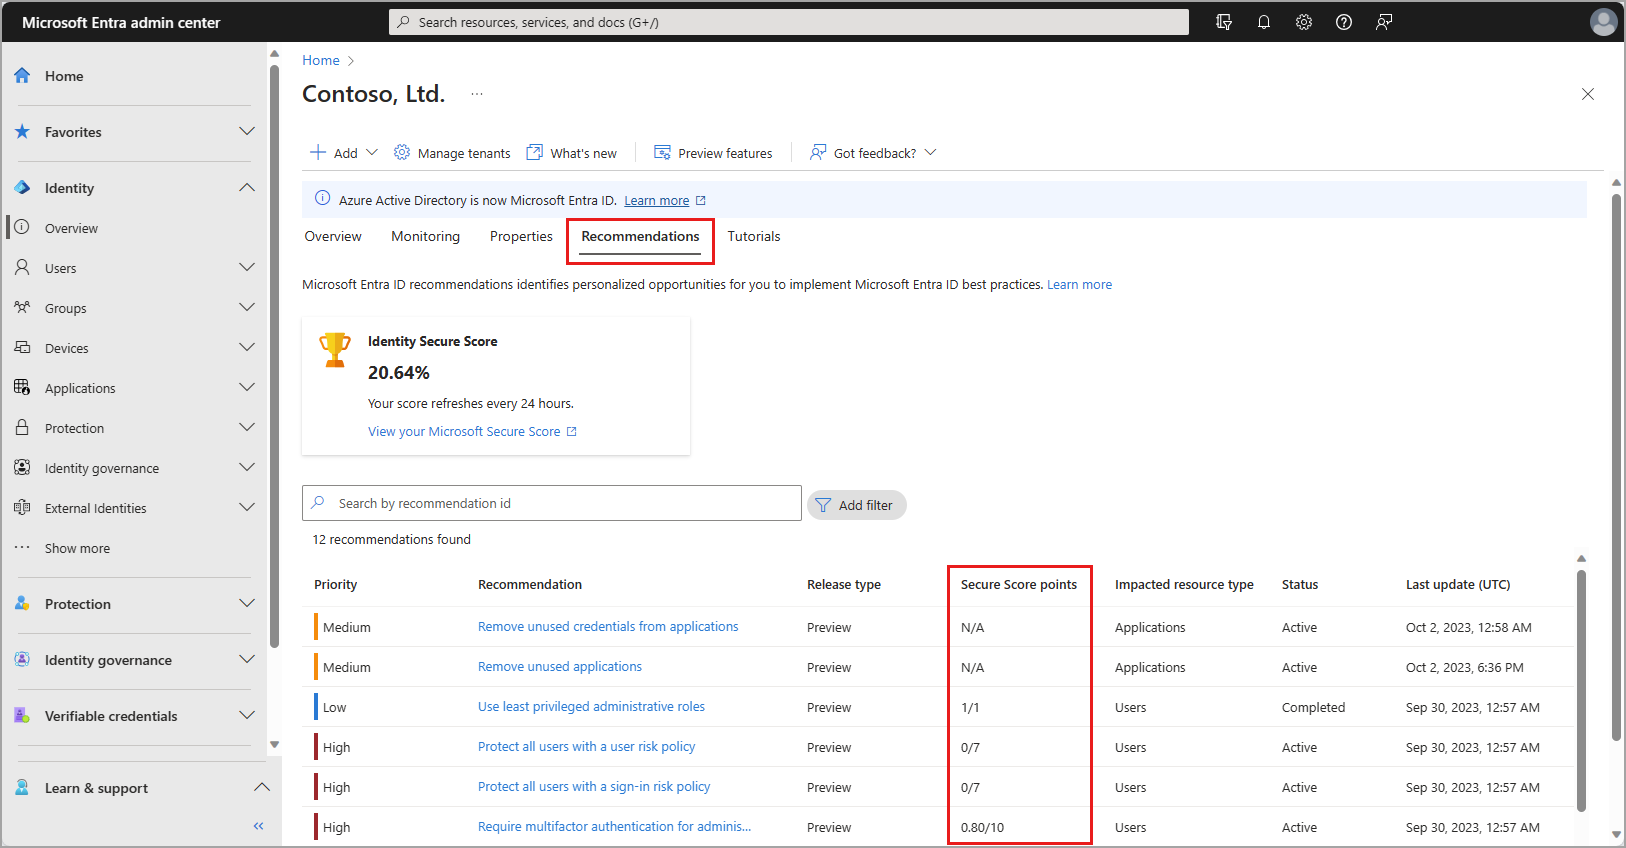Open Use least privileged administrative roles
Screen dimensions: 1626x848
[591, 707]
